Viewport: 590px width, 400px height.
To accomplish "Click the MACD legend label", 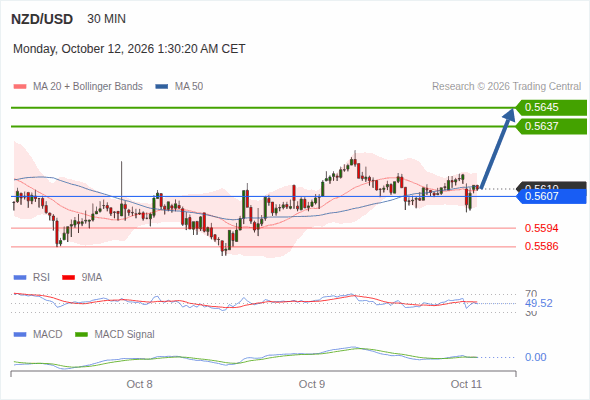I will (x=48, y=335).
